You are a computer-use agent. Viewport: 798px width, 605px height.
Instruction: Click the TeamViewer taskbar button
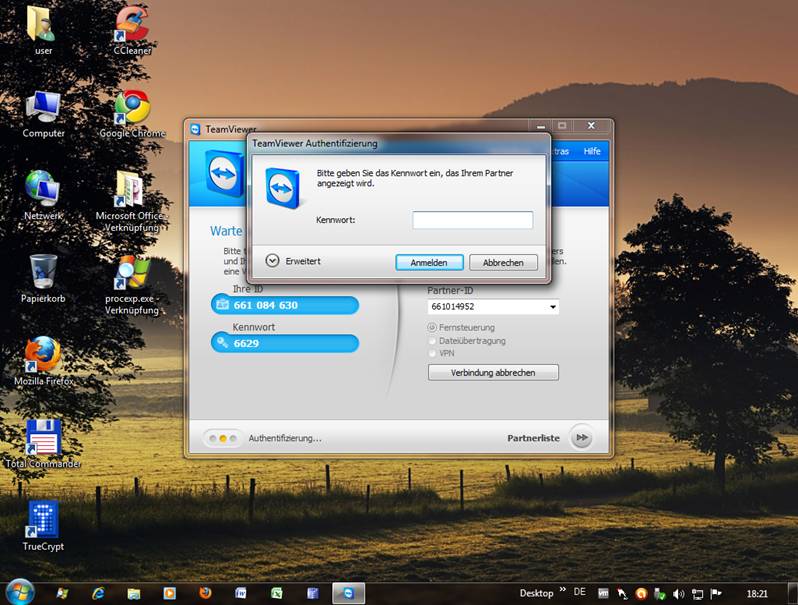tap(349, 592)
